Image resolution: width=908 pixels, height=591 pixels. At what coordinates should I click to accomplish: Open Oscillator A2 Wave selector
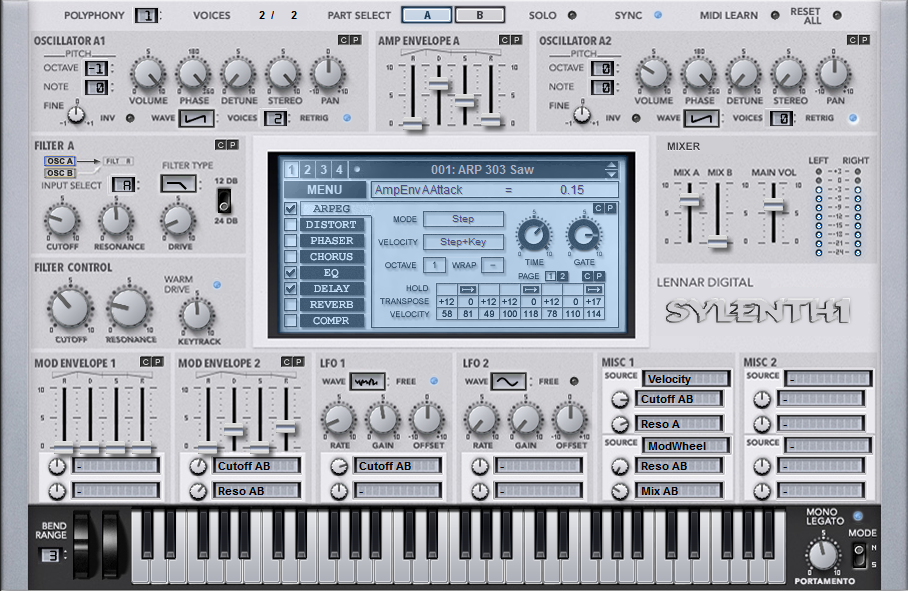702,118
